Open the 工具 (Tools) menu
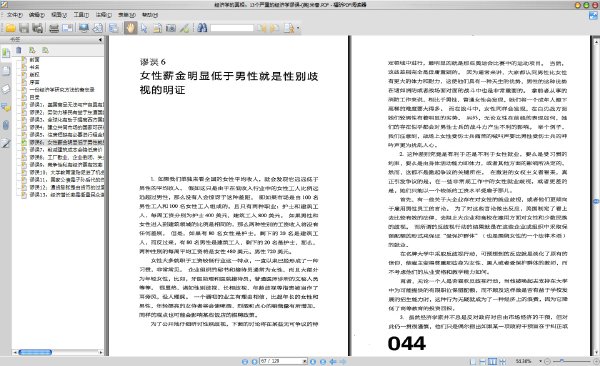Screen dimensions: 600x366 pyautogui.click(x=81, y=15)
